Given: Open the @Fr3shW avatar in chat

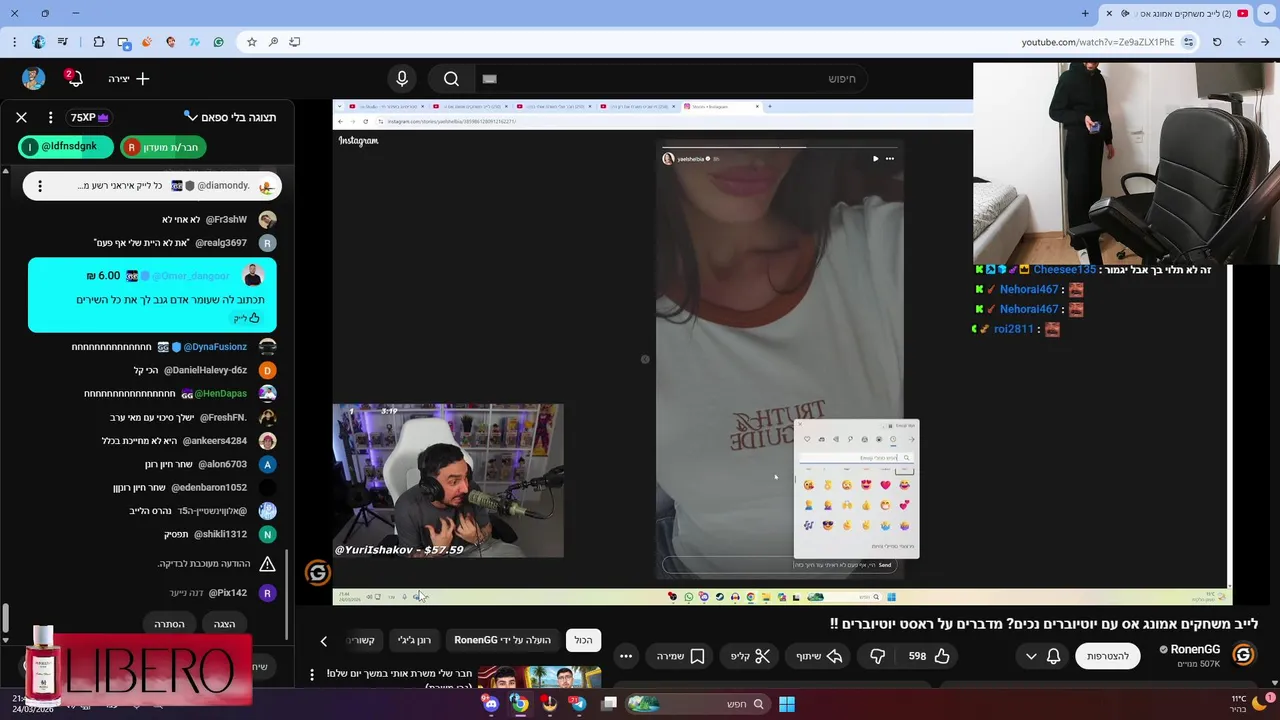Looking at the screenshot, I should [267, 220].
